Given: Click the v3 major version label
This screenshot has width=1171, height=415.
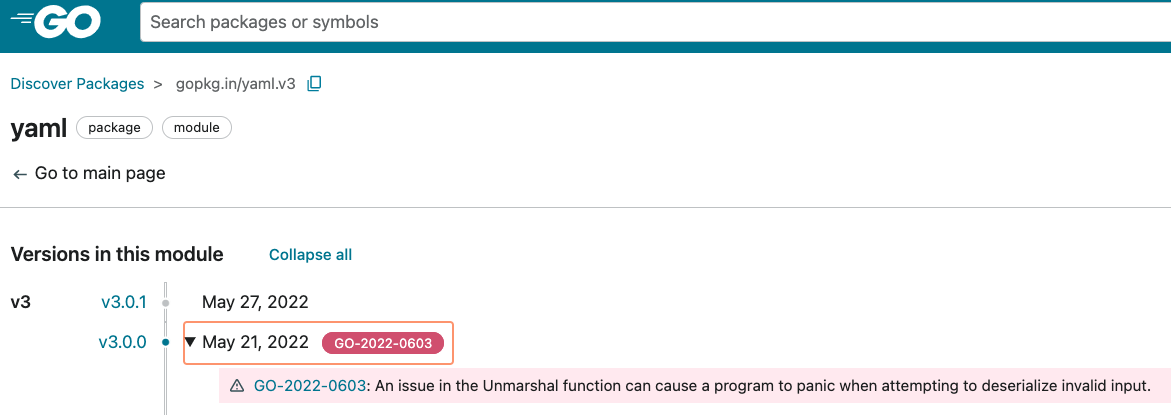Looking at the screenshot, I should coord(21,301).
